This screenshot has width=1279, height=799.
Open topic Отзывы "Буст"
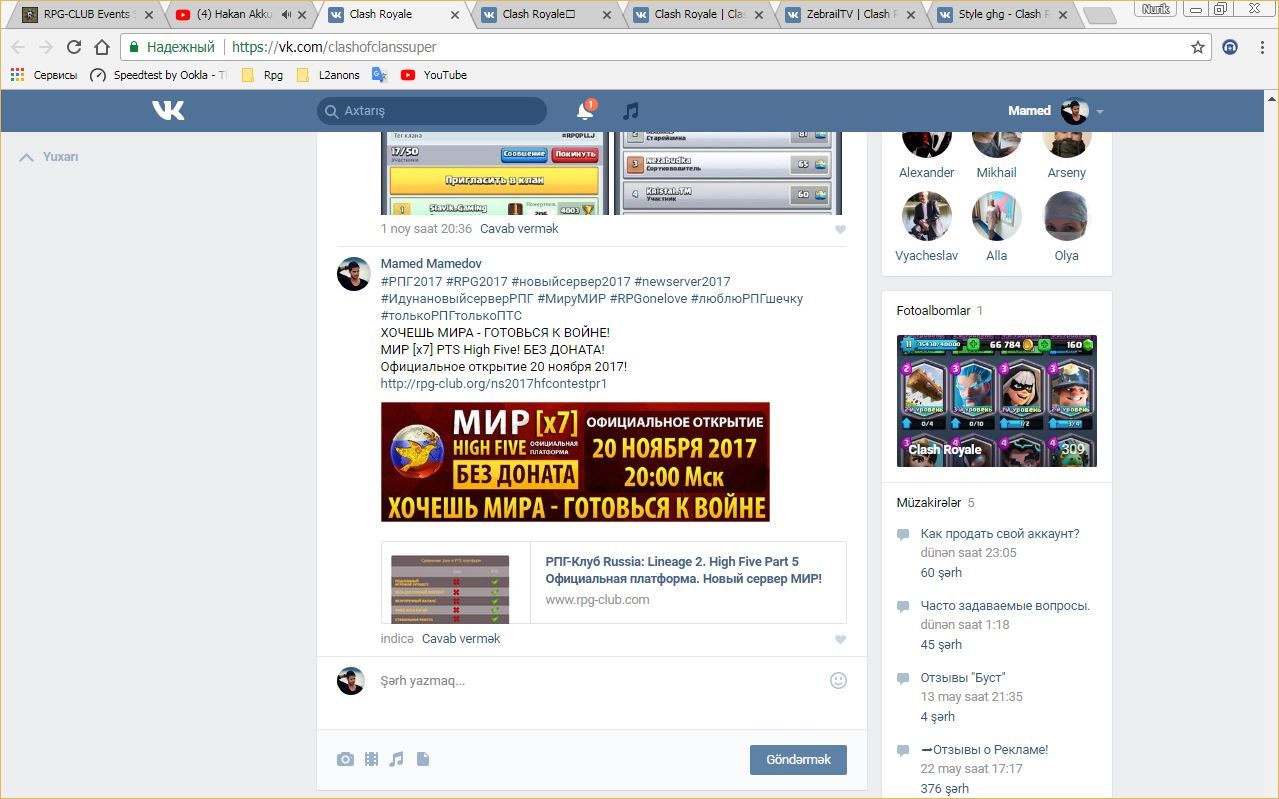963,678
